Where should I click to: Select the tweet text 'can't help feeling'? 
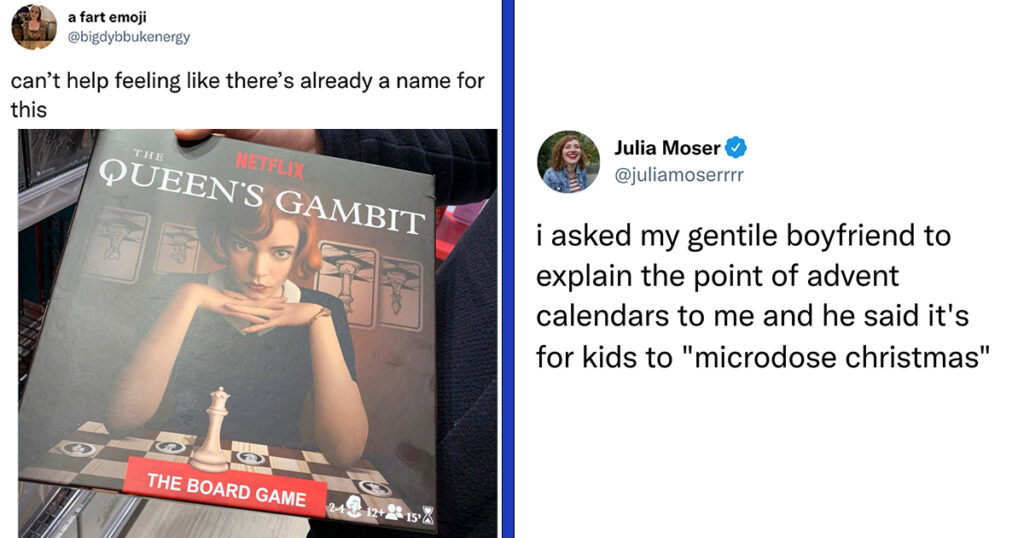click(247, 95)
